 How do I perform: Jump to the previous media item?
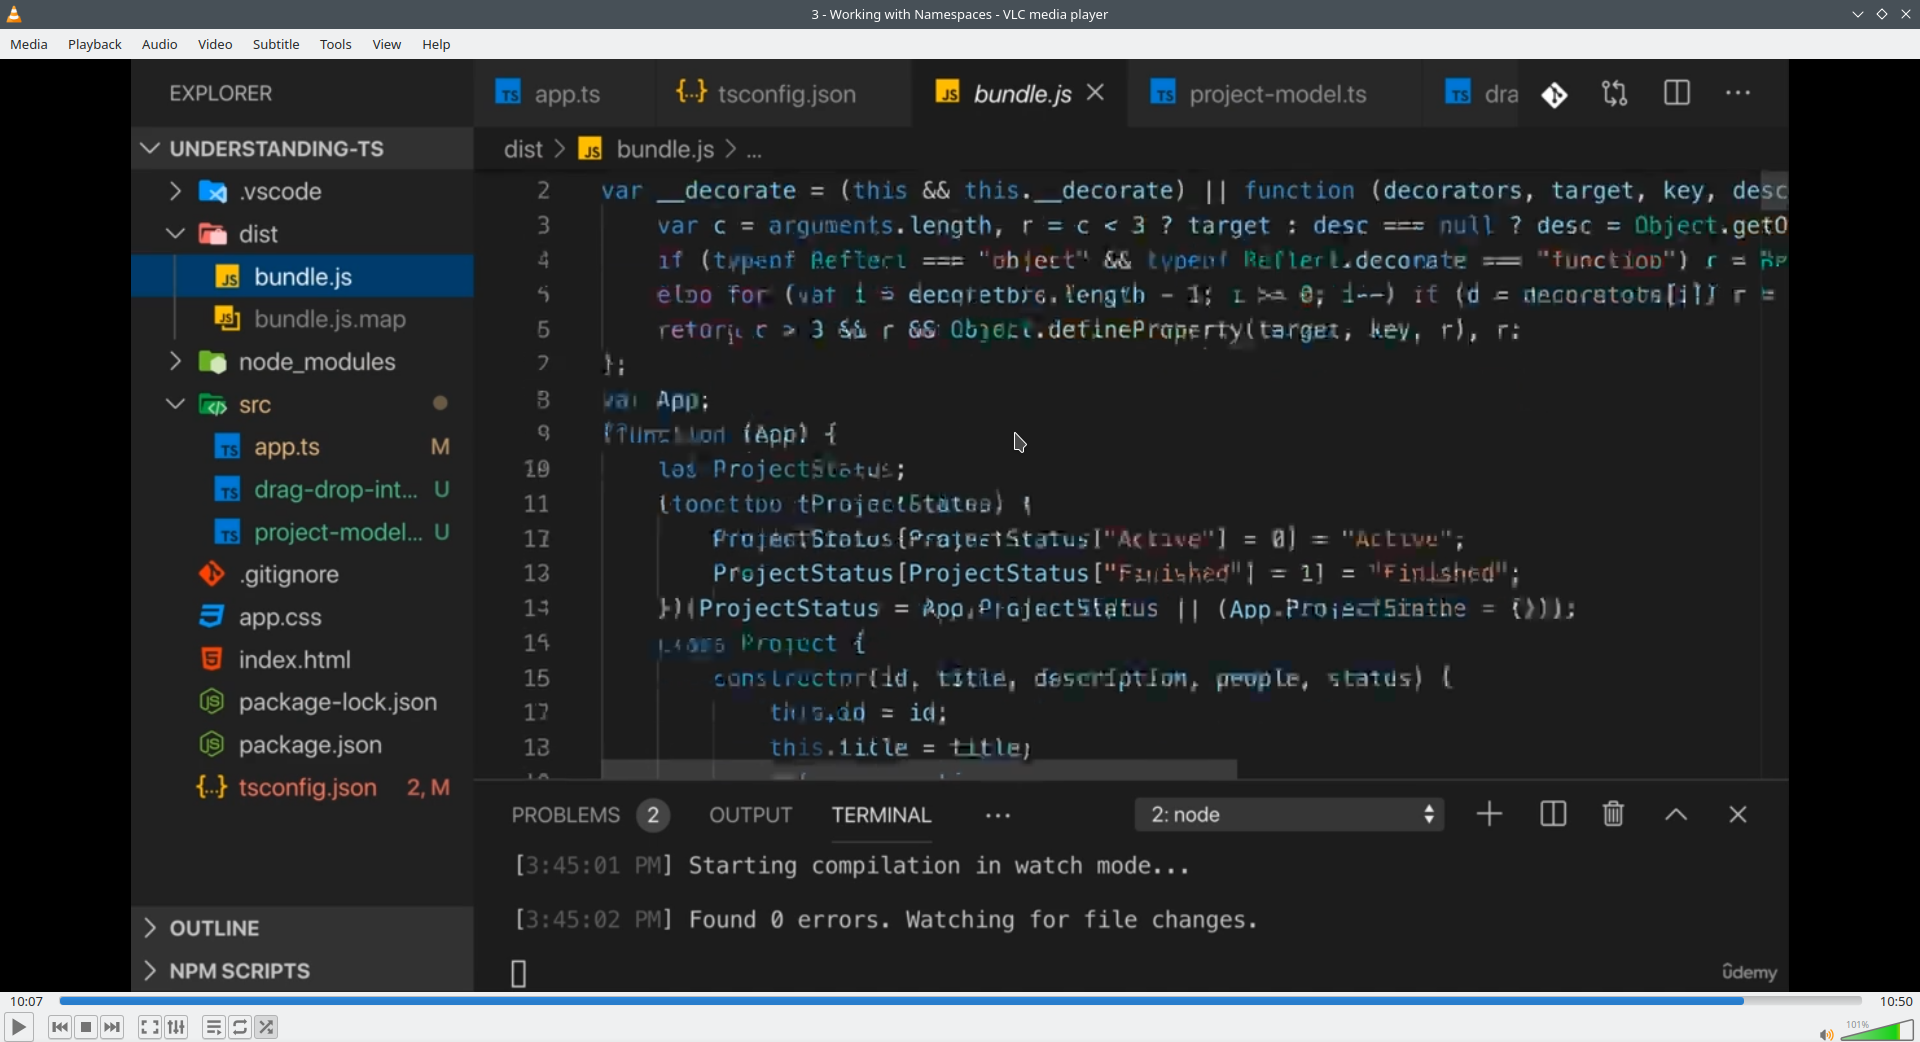tap(60, 1027)
